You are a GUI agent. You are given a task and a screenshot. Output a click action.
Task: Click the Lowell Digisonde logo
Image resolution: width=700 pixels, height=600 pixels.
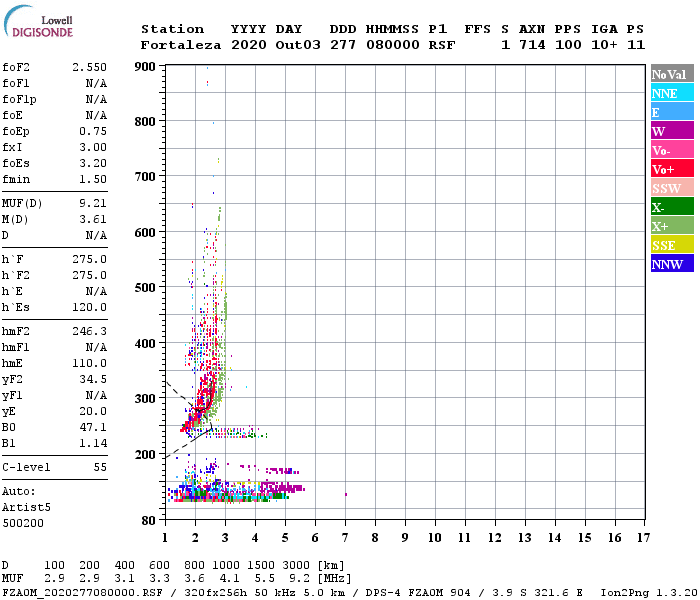click(x=38, y=21)
